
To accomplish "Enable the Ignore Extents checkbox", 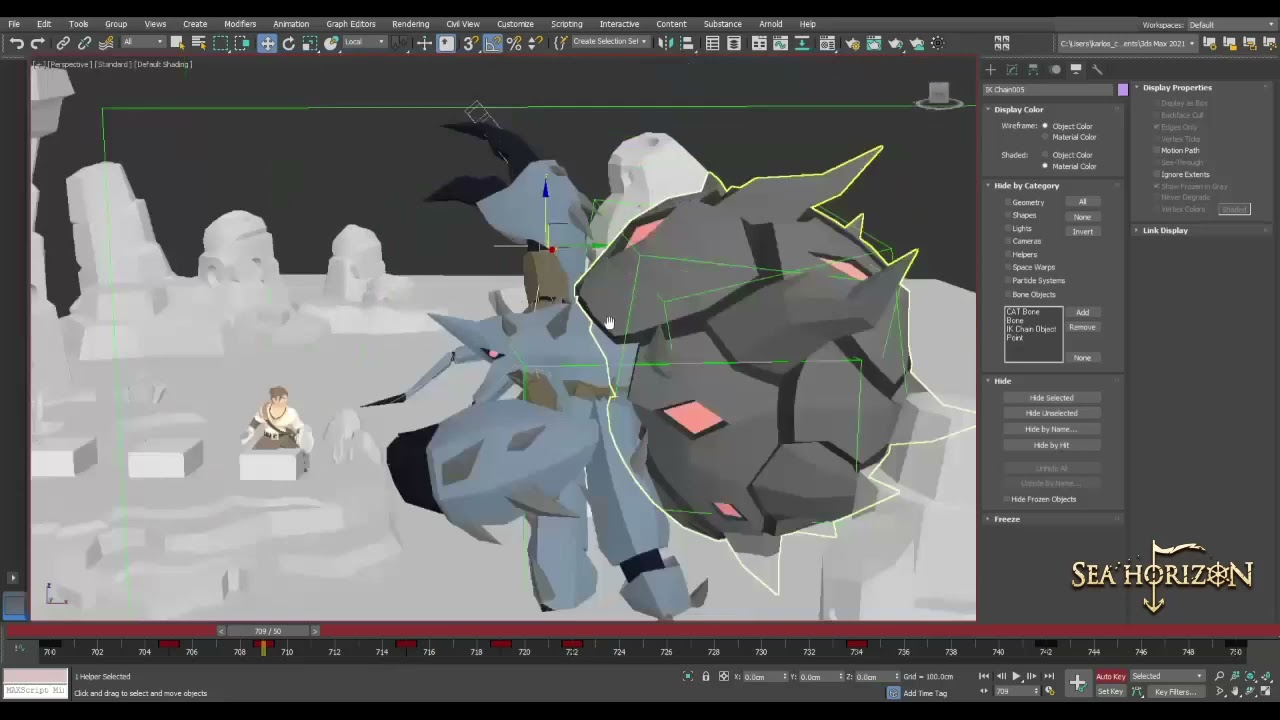I will [1156, 174].
